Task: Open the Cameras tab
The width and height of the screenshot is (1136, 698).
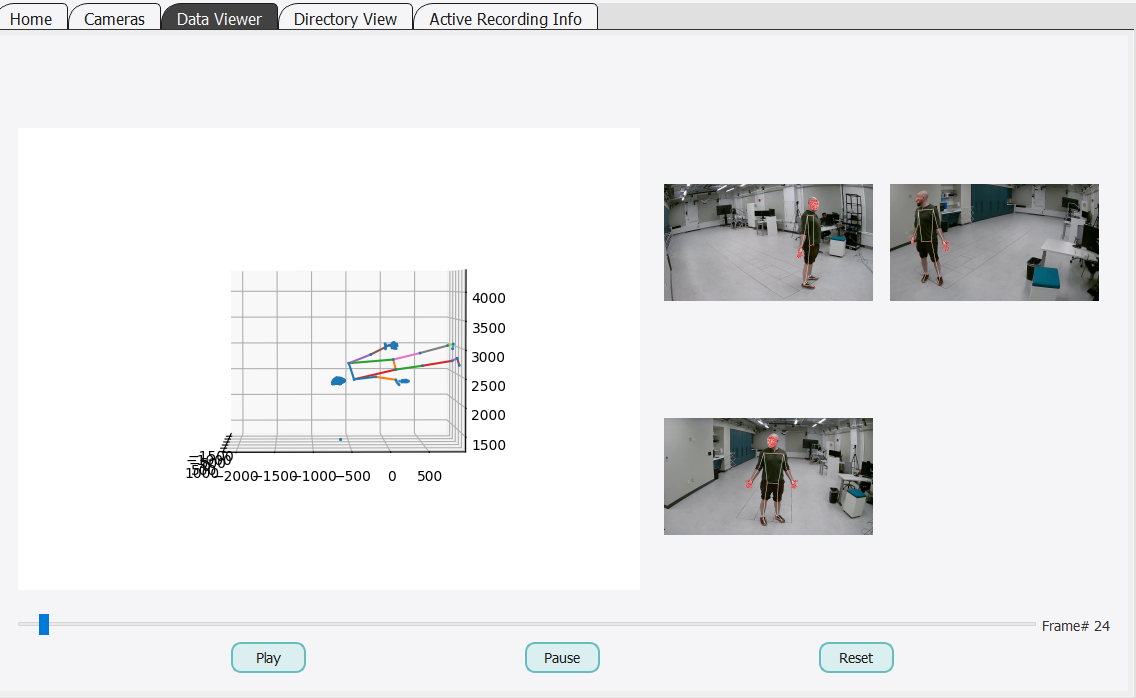Action: coord(114,19)
